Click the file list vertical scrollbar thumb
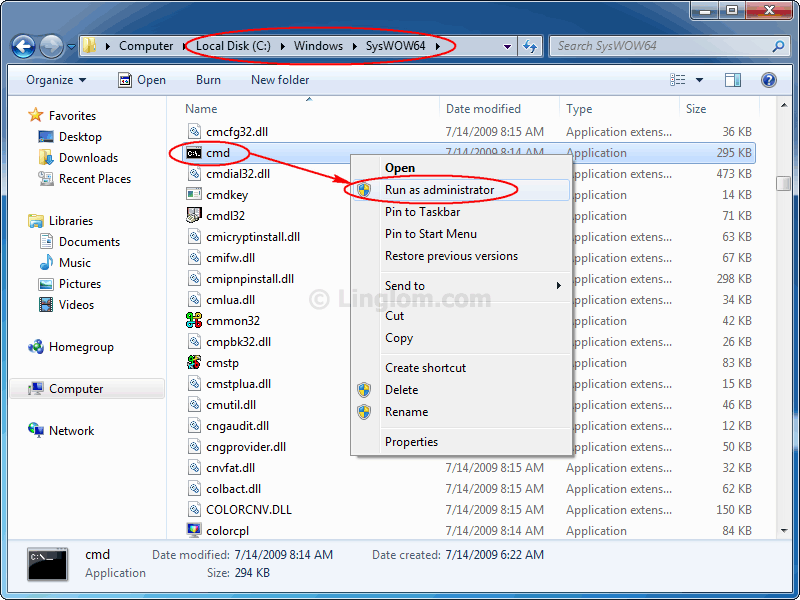Viewport: 800px width, 600px height. (x=784, y=183)
